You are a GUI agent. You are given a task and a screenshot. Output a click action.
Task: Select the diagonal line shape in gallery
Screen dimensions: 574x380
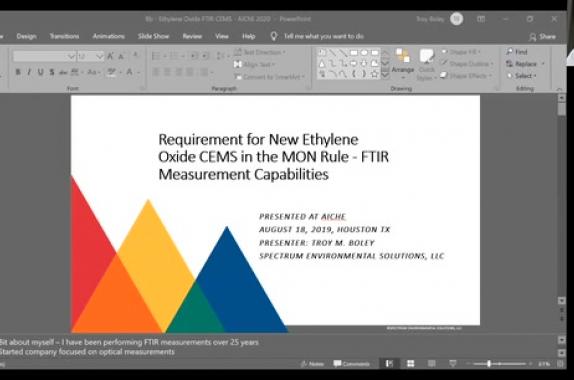332,53
